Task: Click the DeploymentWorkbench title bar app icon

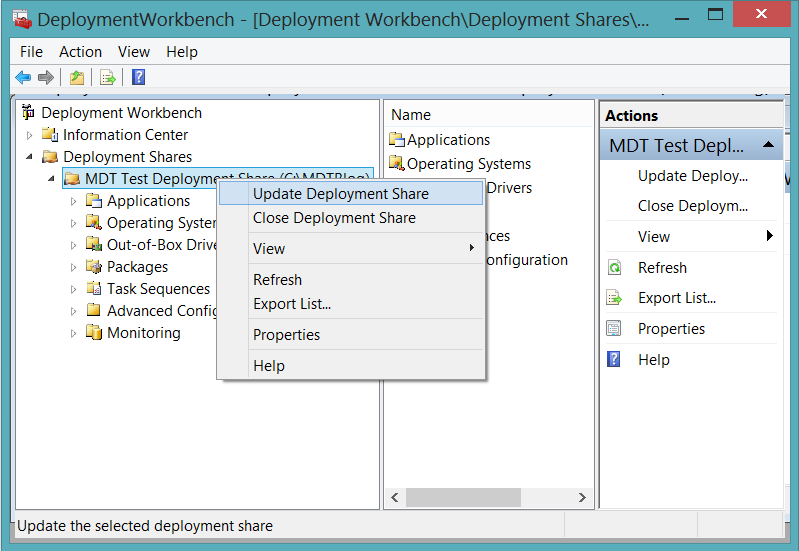Action: click(22, 19)
